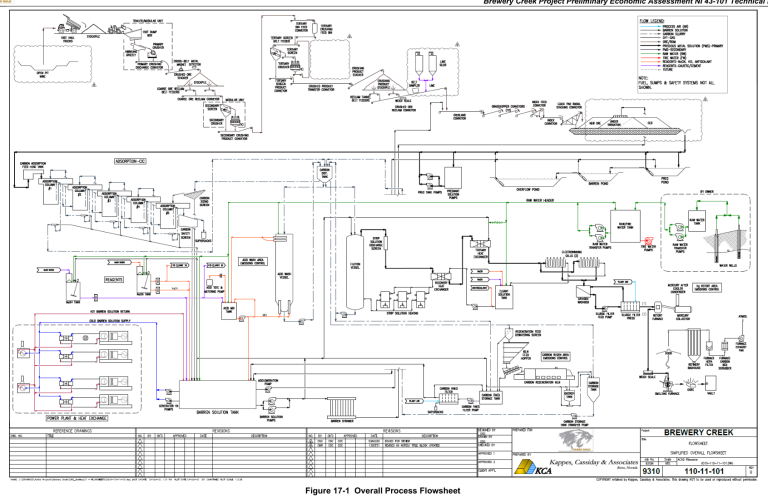Image resolution: width=768 pixels, height=503 pixels.
Task: Click the 'ADSORPTION-CIC' area label
Action: coord(130,161)
